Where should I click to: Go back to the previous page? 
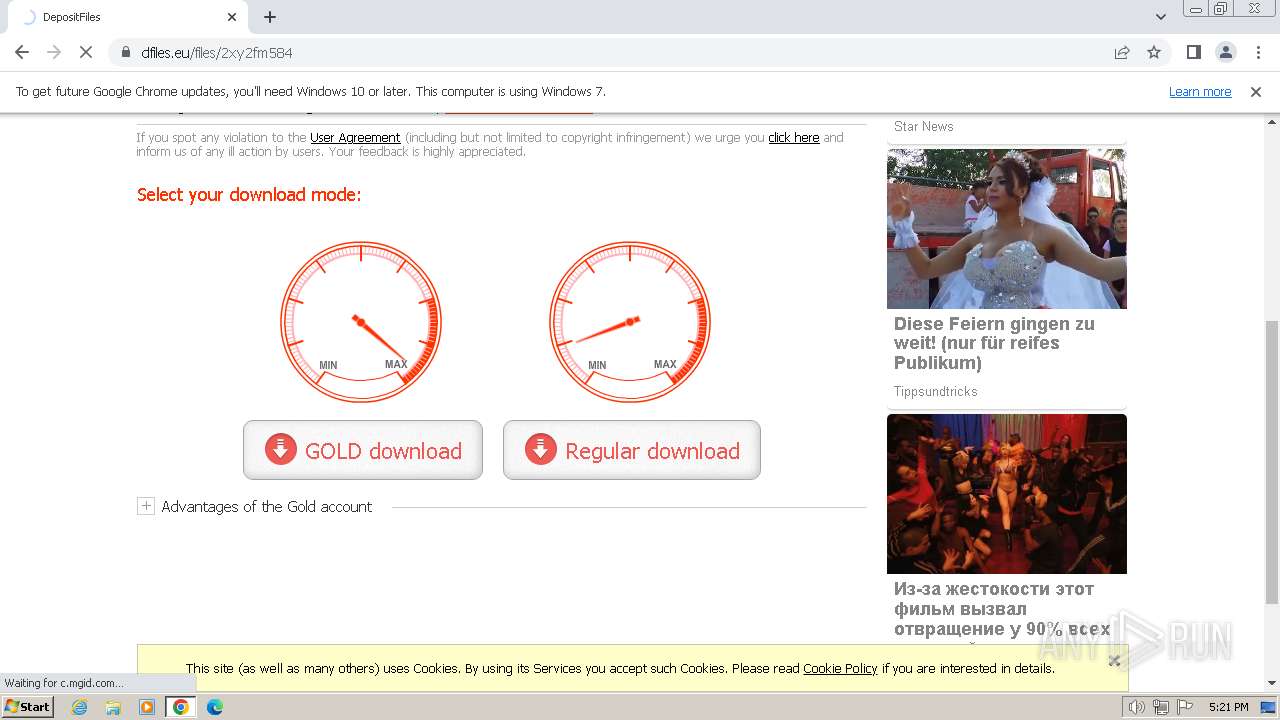coord(22,52)
